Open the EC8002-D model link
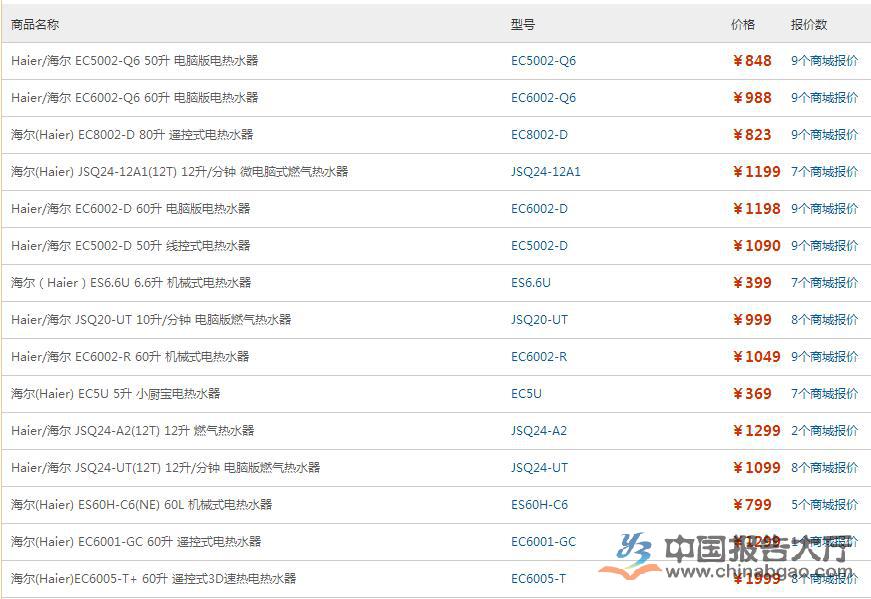Screen dimensions: 871x599 (539, 134)
